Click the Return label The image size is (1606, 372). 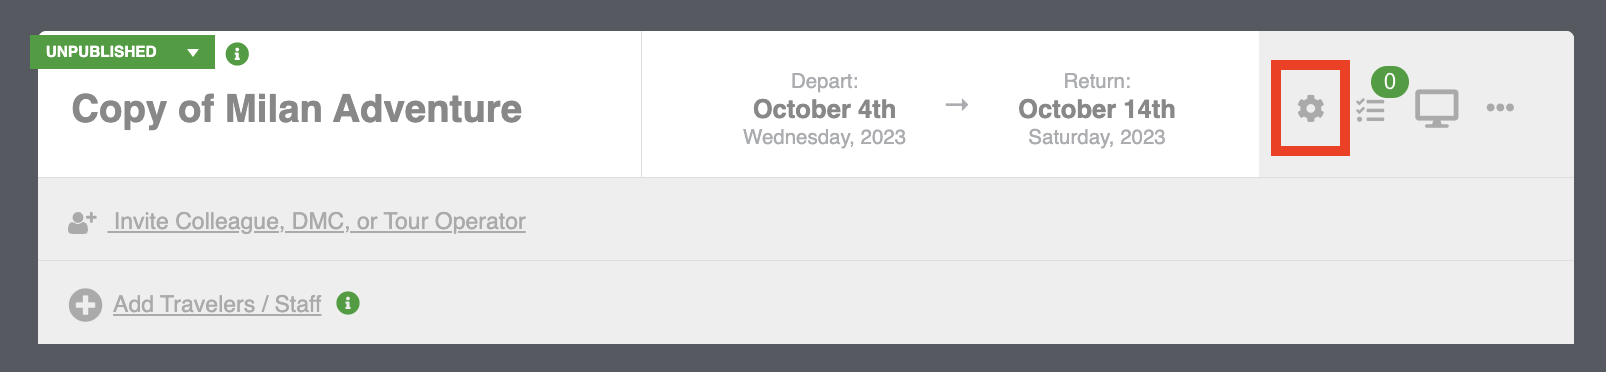(1097, 81)
